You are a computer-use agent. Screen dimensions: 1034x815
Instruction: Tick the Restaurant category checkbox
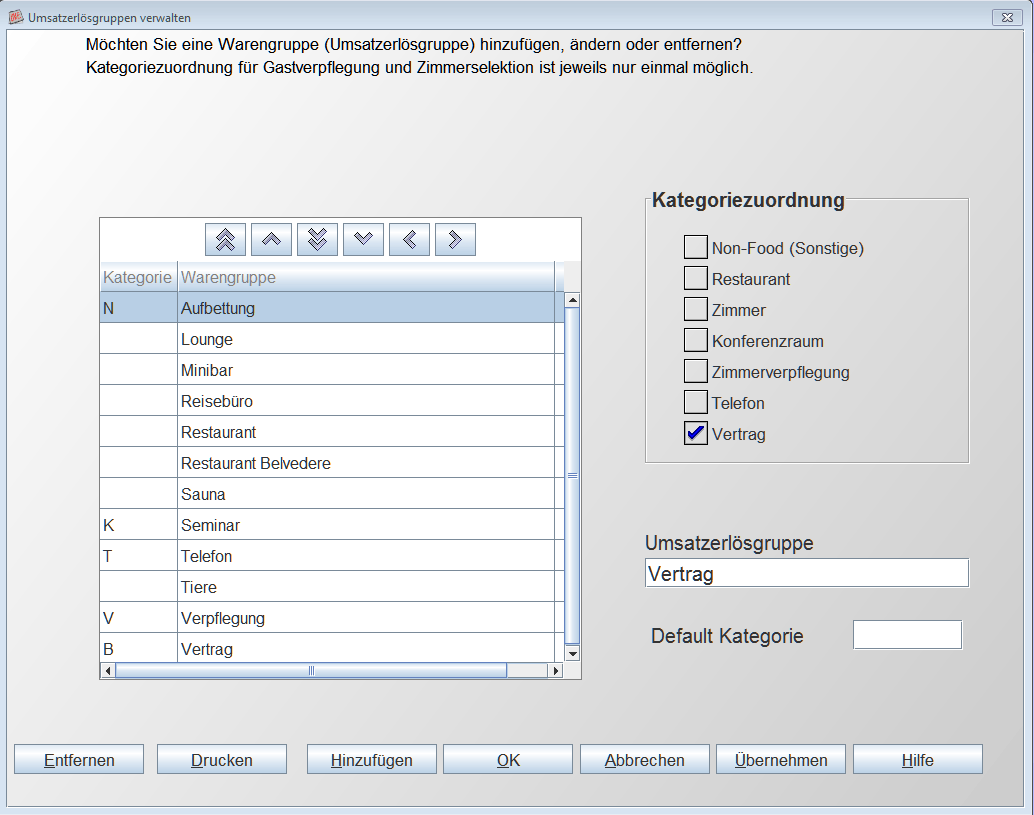pos(696,278)
